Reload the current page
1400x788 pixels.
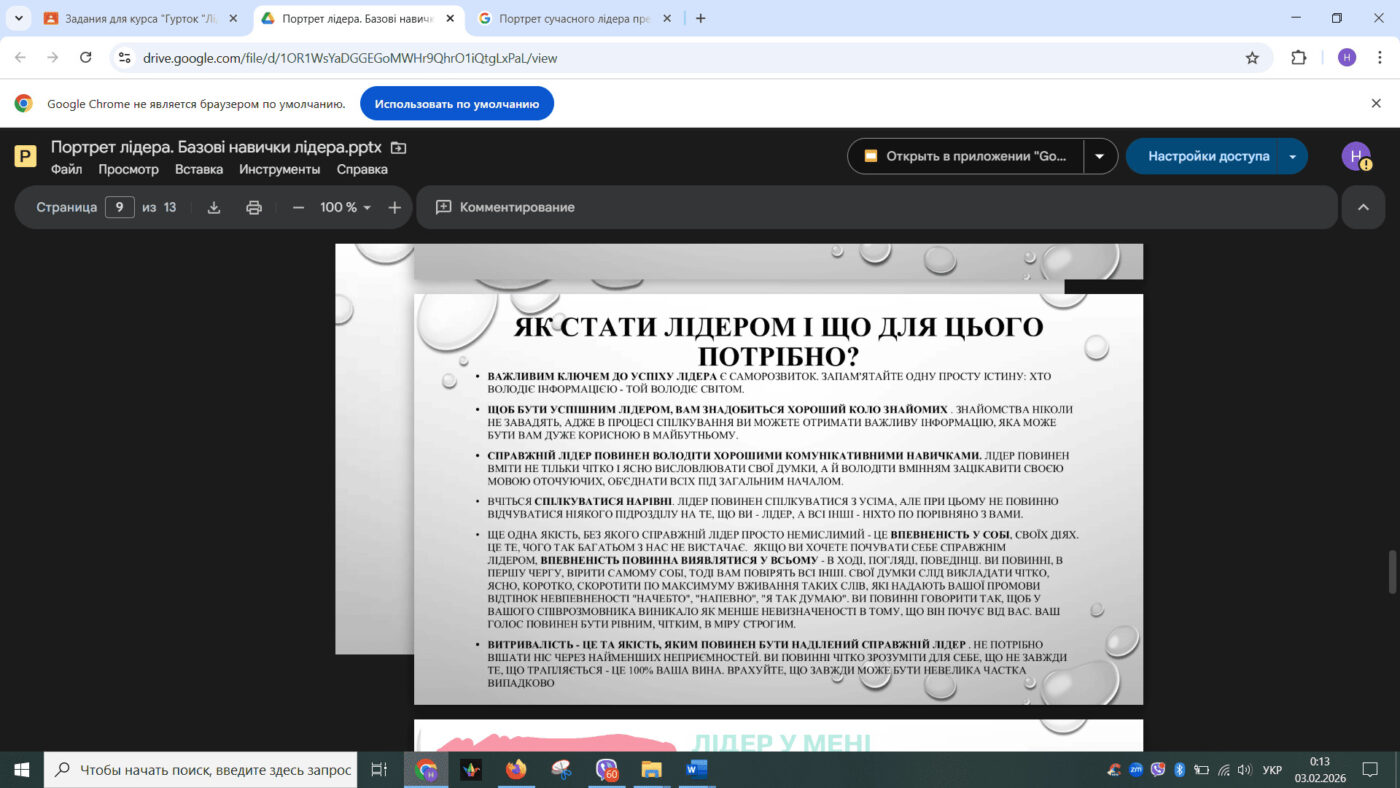pos(86,58)
